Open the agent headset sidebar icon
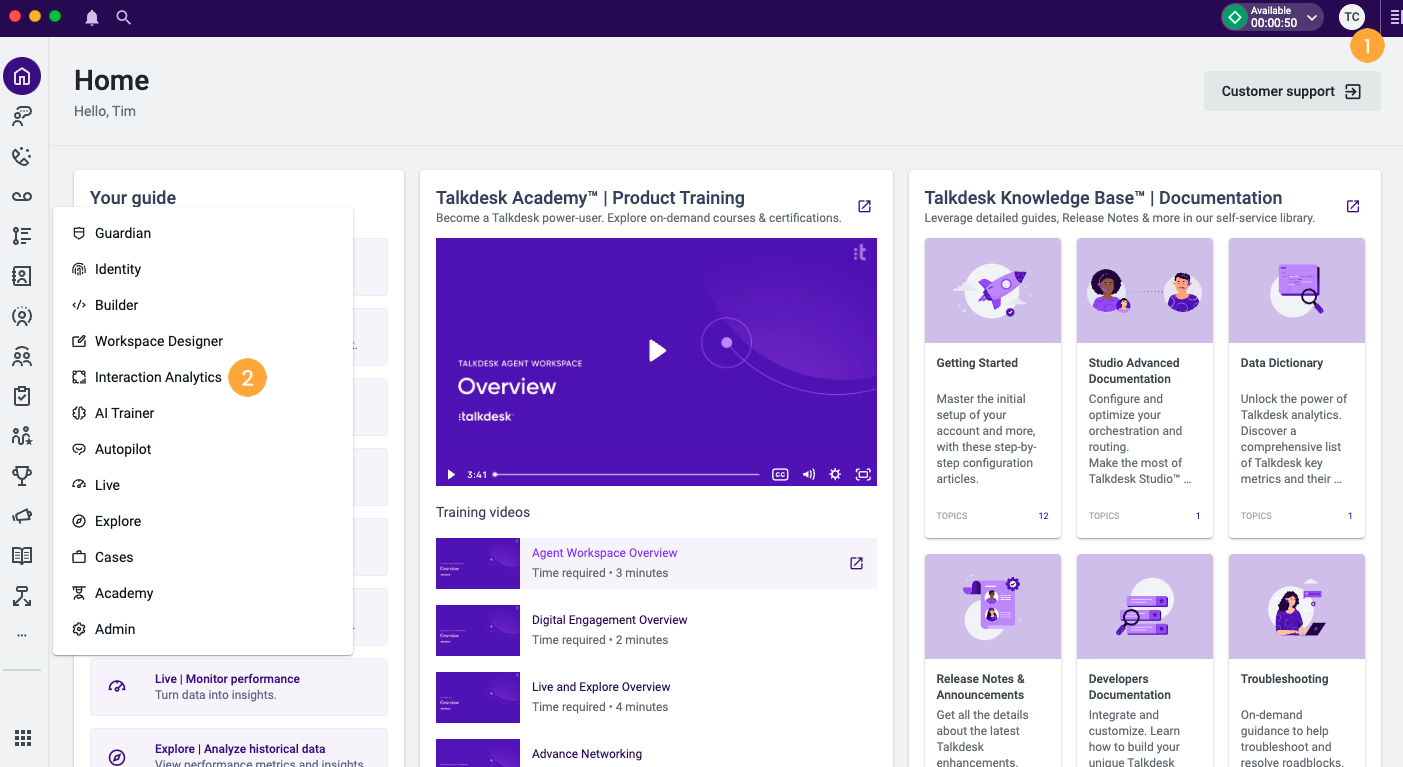This screenshot has height=767, width=1403. [22, 316]
